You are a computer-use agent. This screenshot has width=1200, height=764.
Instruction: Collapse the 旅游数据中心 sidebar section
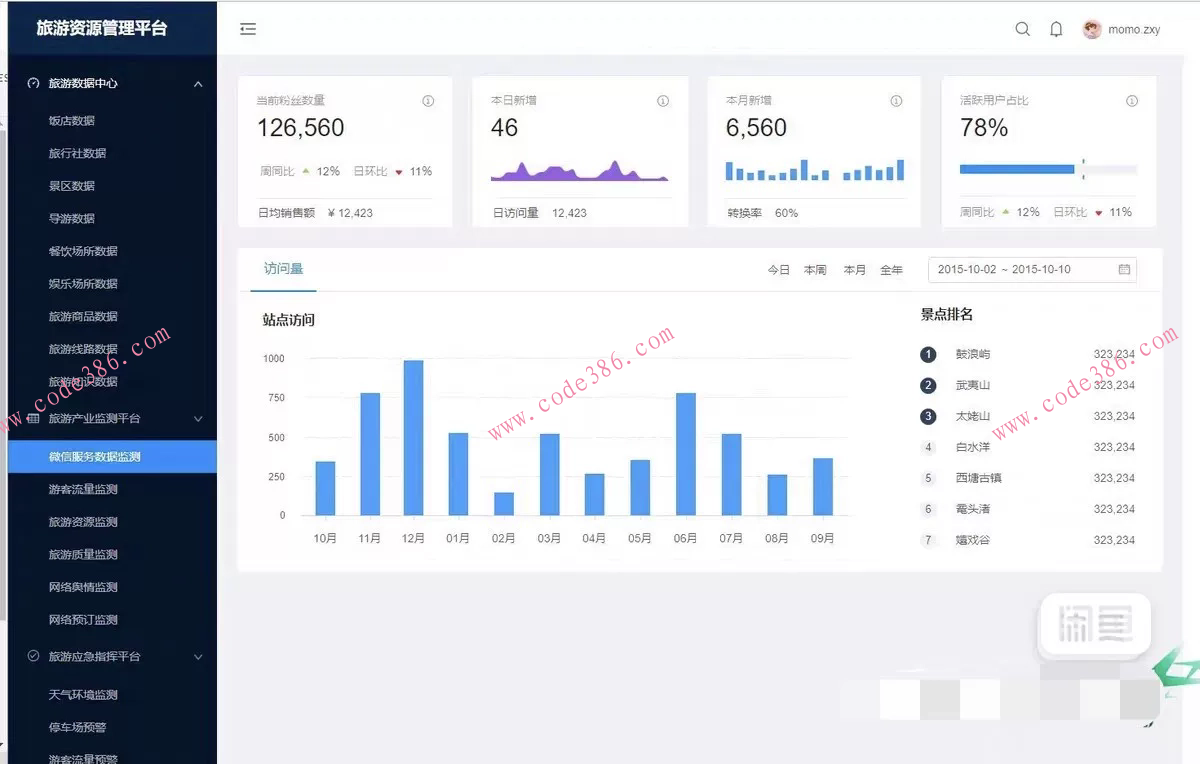(198, 84)
